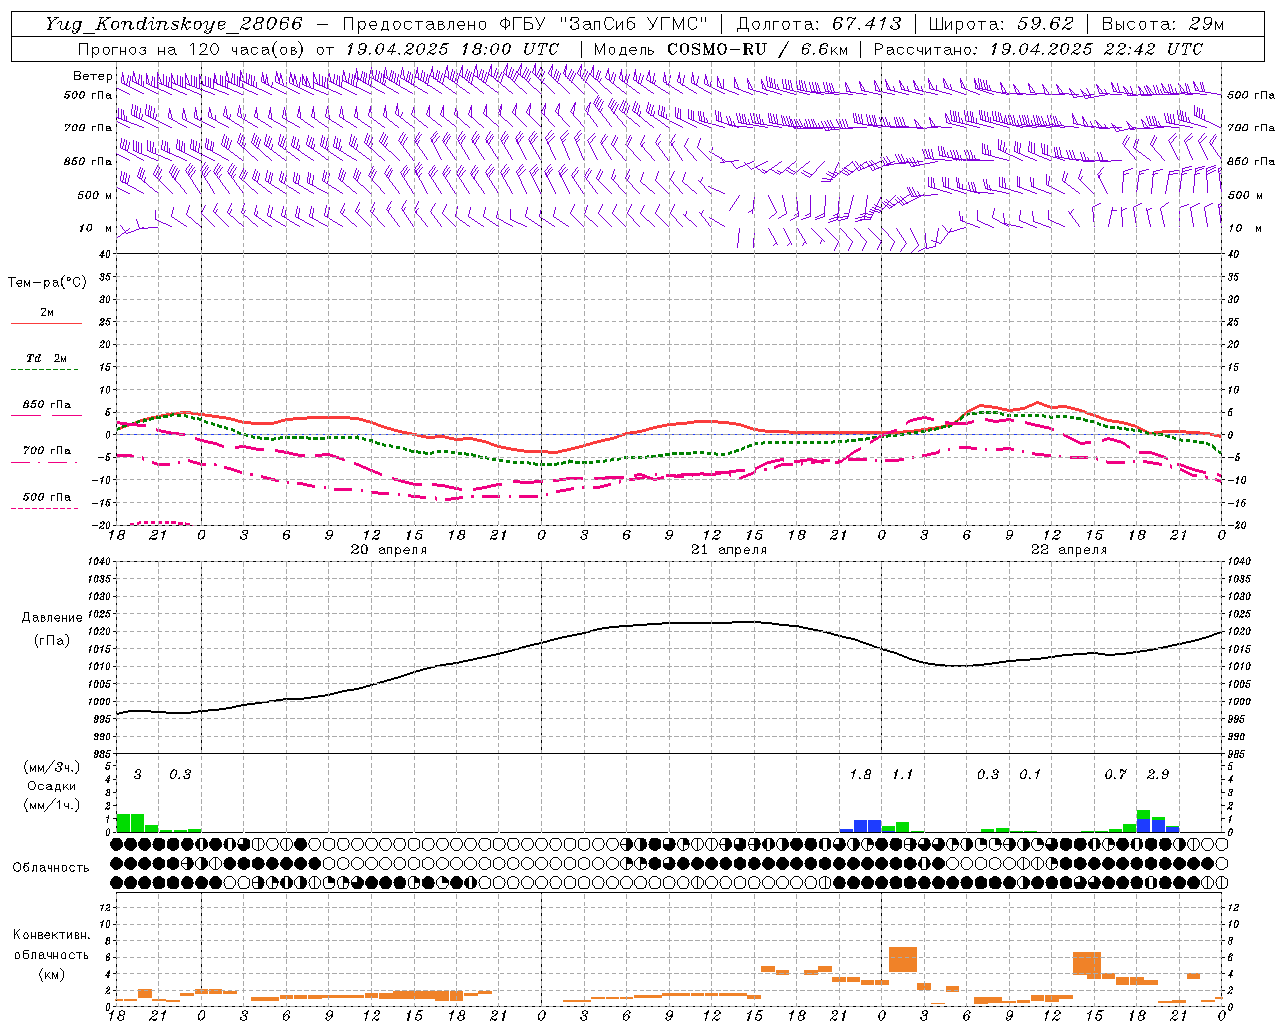Screen dimensions: 1280x1024
Task: Click the (км) unit under convective cloudiness
Action: [x=52, y=974]
